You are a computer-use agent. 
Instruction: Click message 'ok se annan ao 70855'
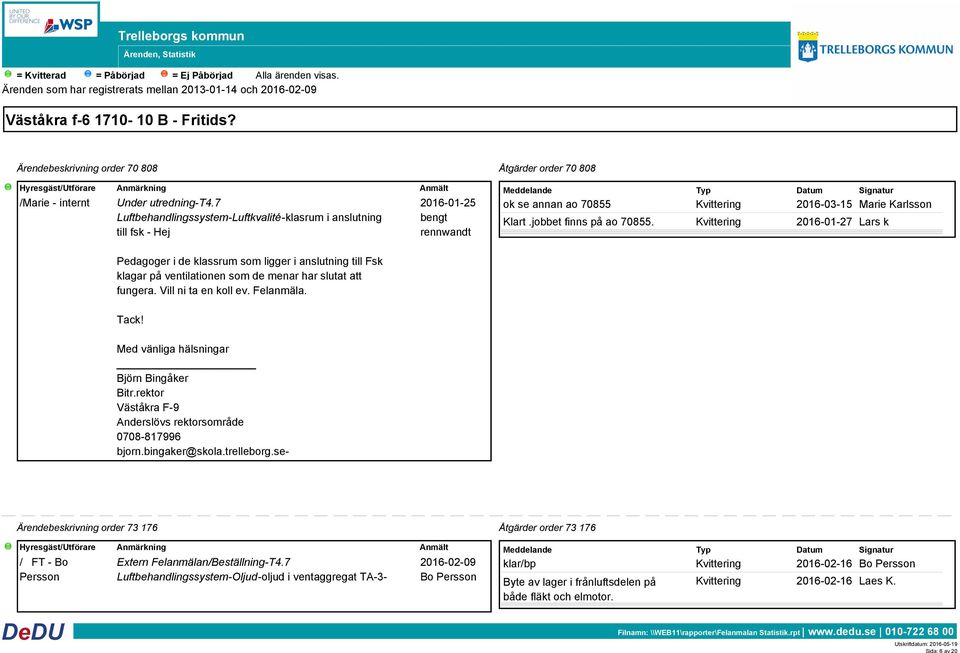click(x=557, y=204)
